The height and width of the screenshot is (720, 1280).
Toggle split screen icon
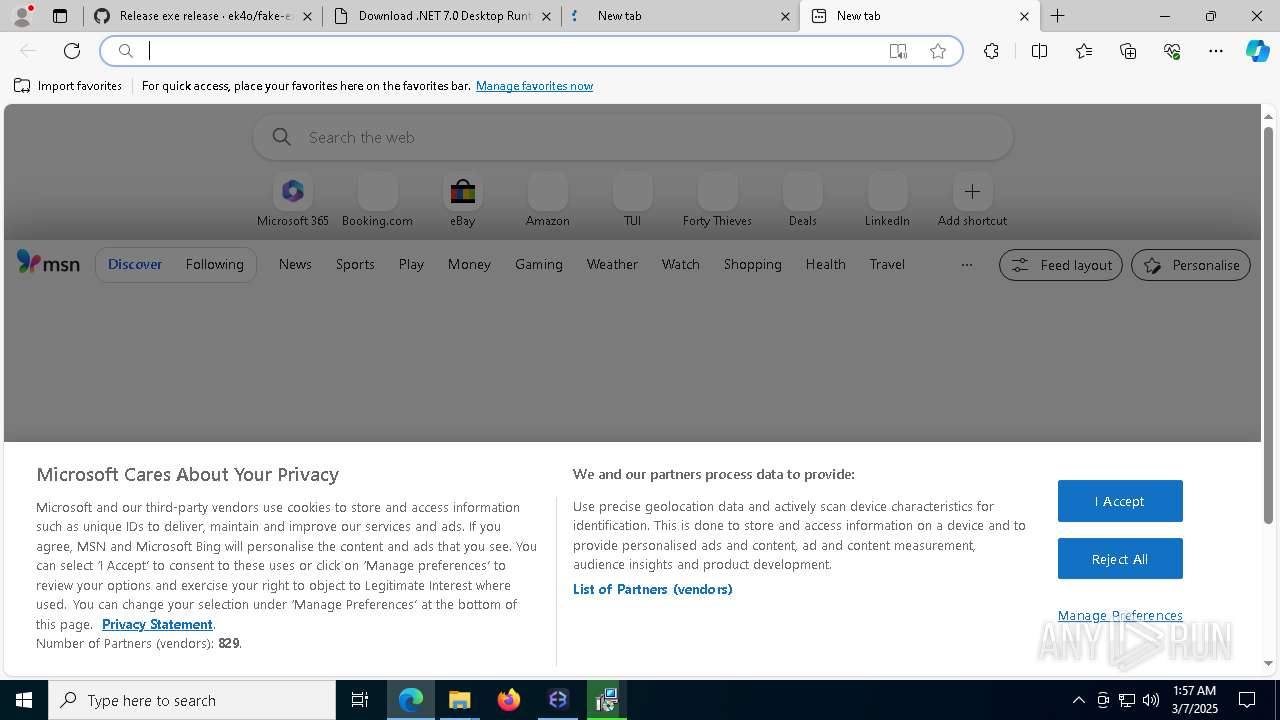click(x=1039, y=51)
